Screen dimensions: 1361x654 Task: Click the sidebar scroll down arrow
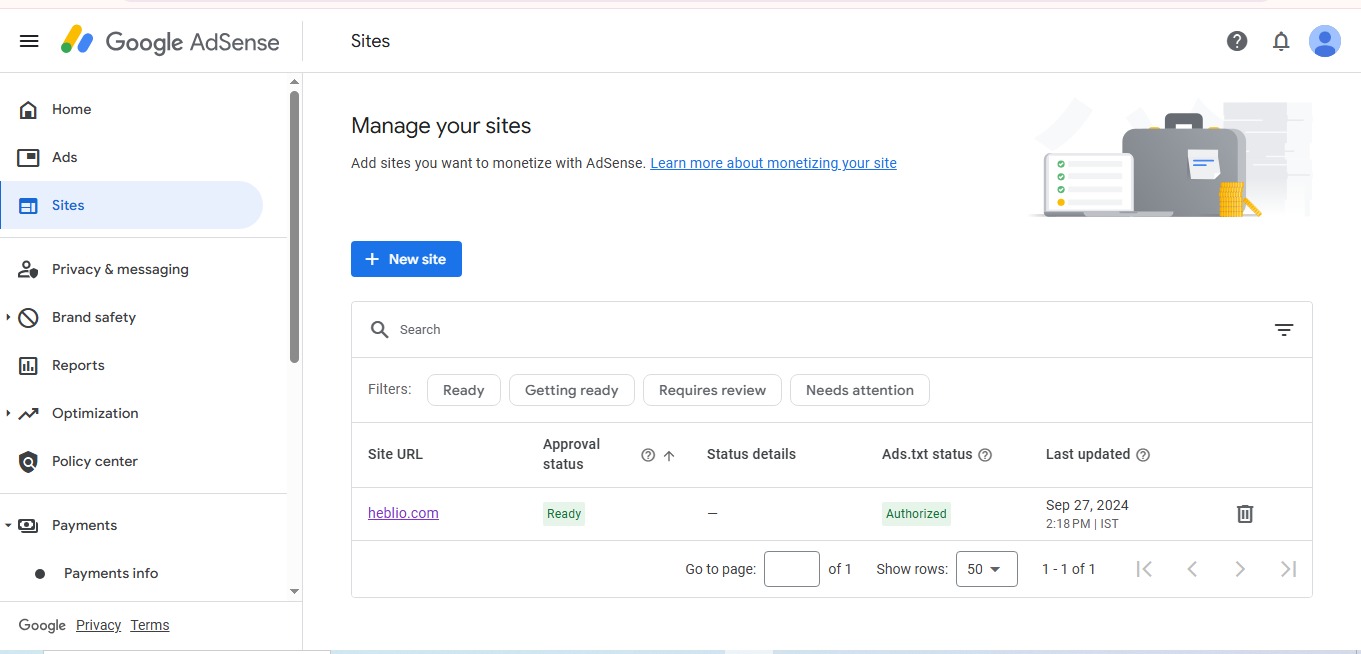point(294,591)
